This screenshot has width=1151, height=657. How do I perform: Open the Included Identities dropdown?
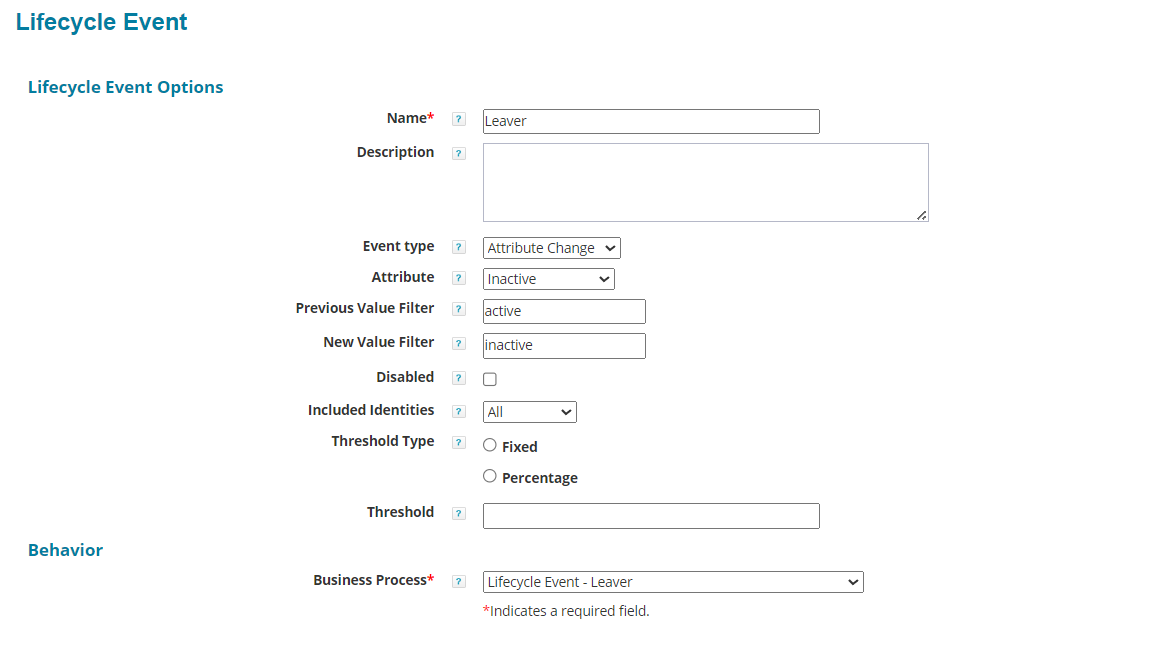529,412
